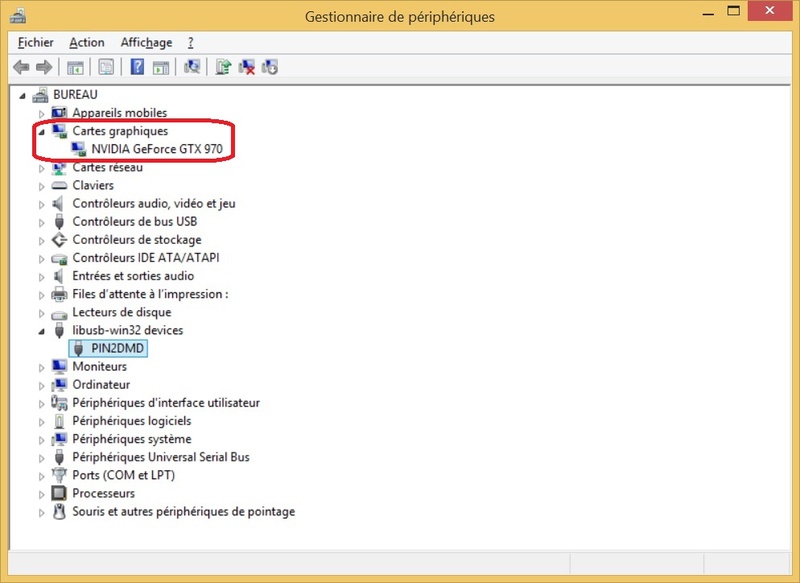800x583 pixels.
Task: Expand Cartes réseau node
Action: pos(41,168)
